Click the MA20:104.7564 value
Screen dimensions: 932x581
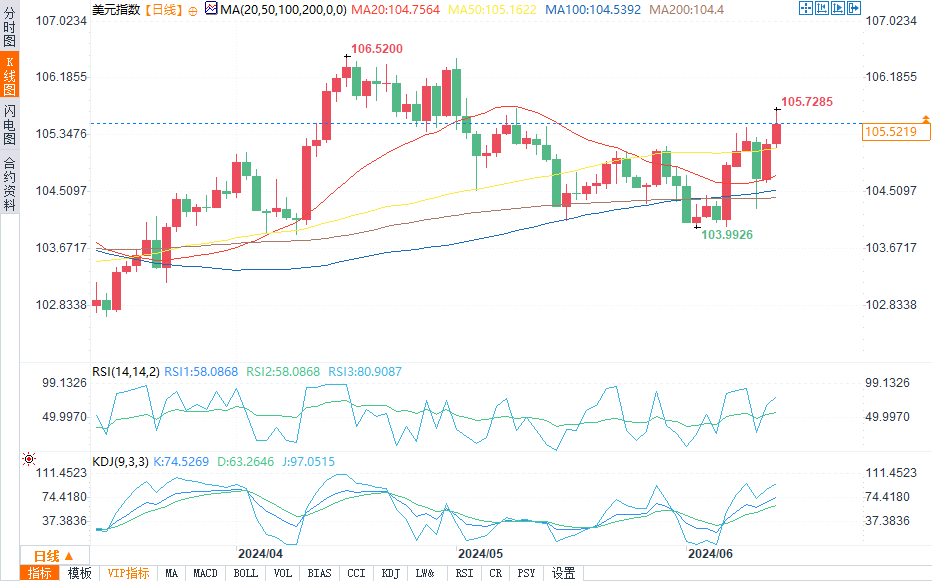point(395,10)
